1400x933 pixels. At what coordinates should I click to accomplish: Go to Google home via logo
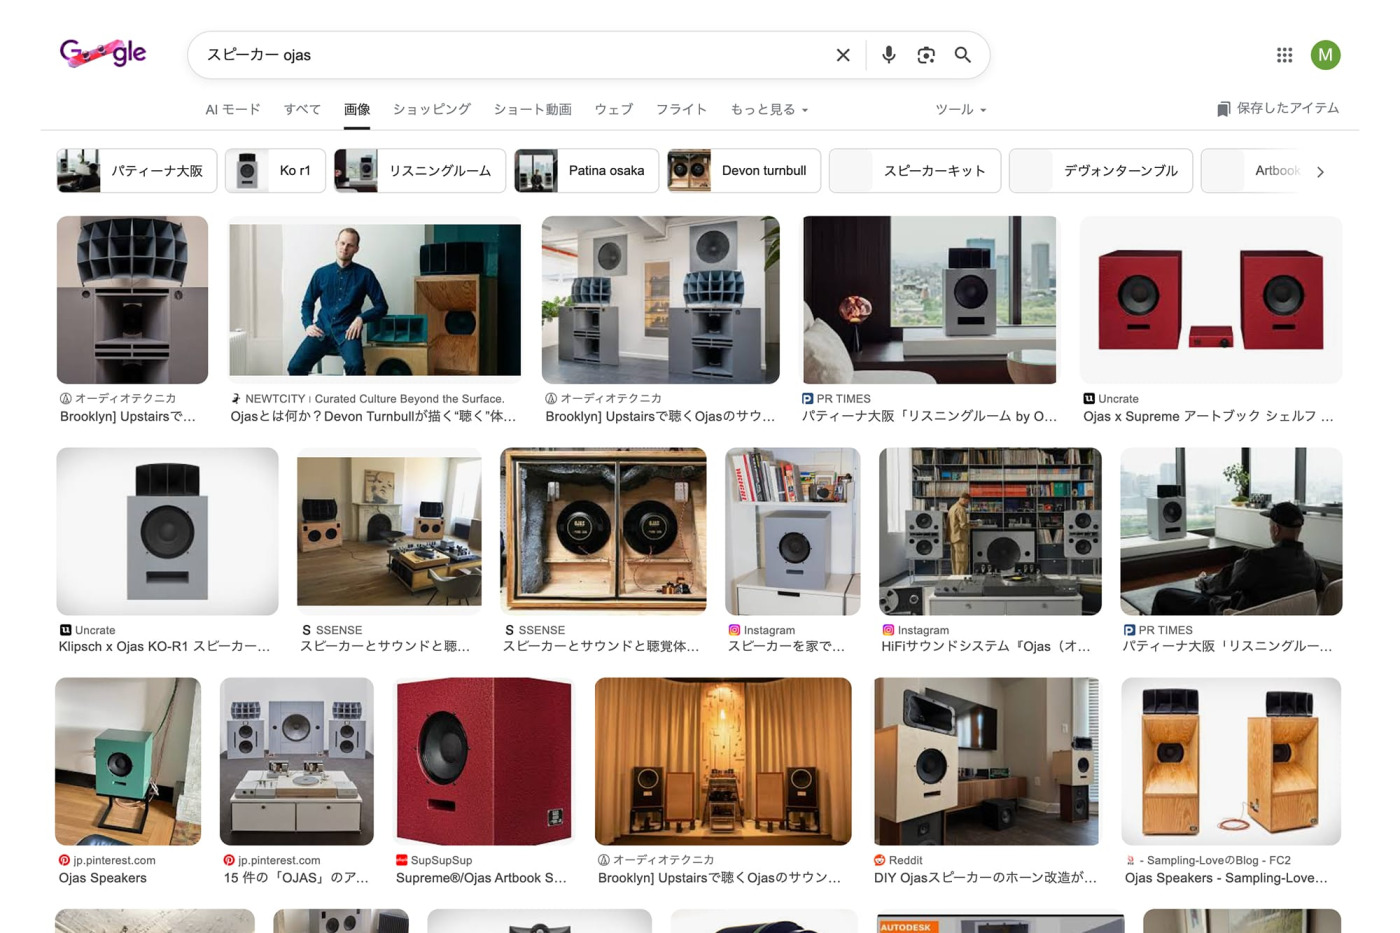pos(103,53)
